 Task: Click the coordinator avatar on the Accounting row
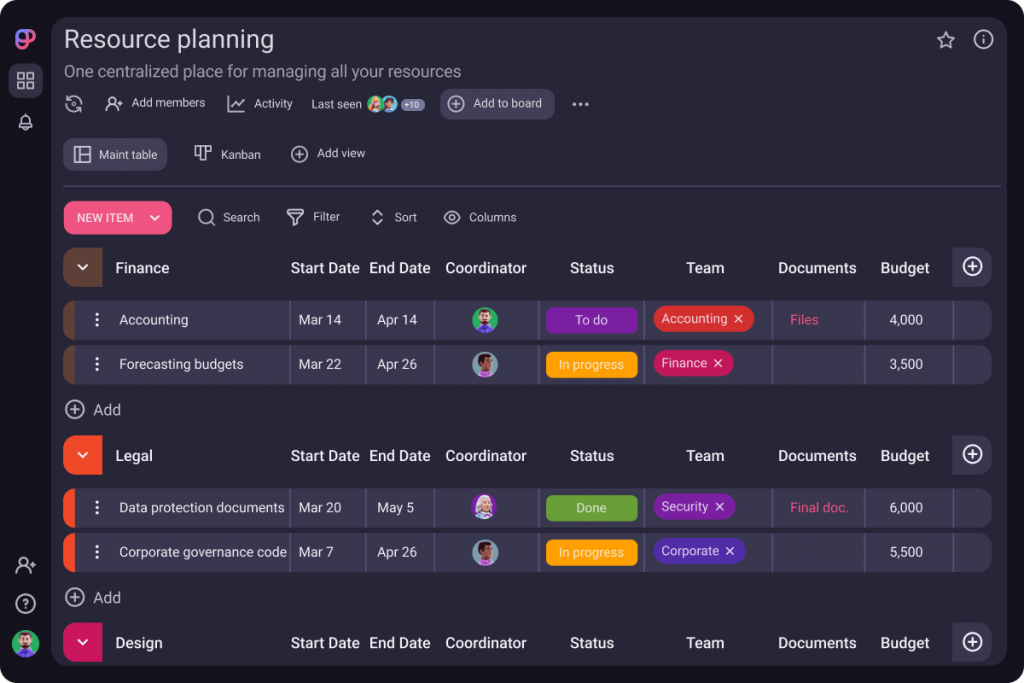[485, 319]
